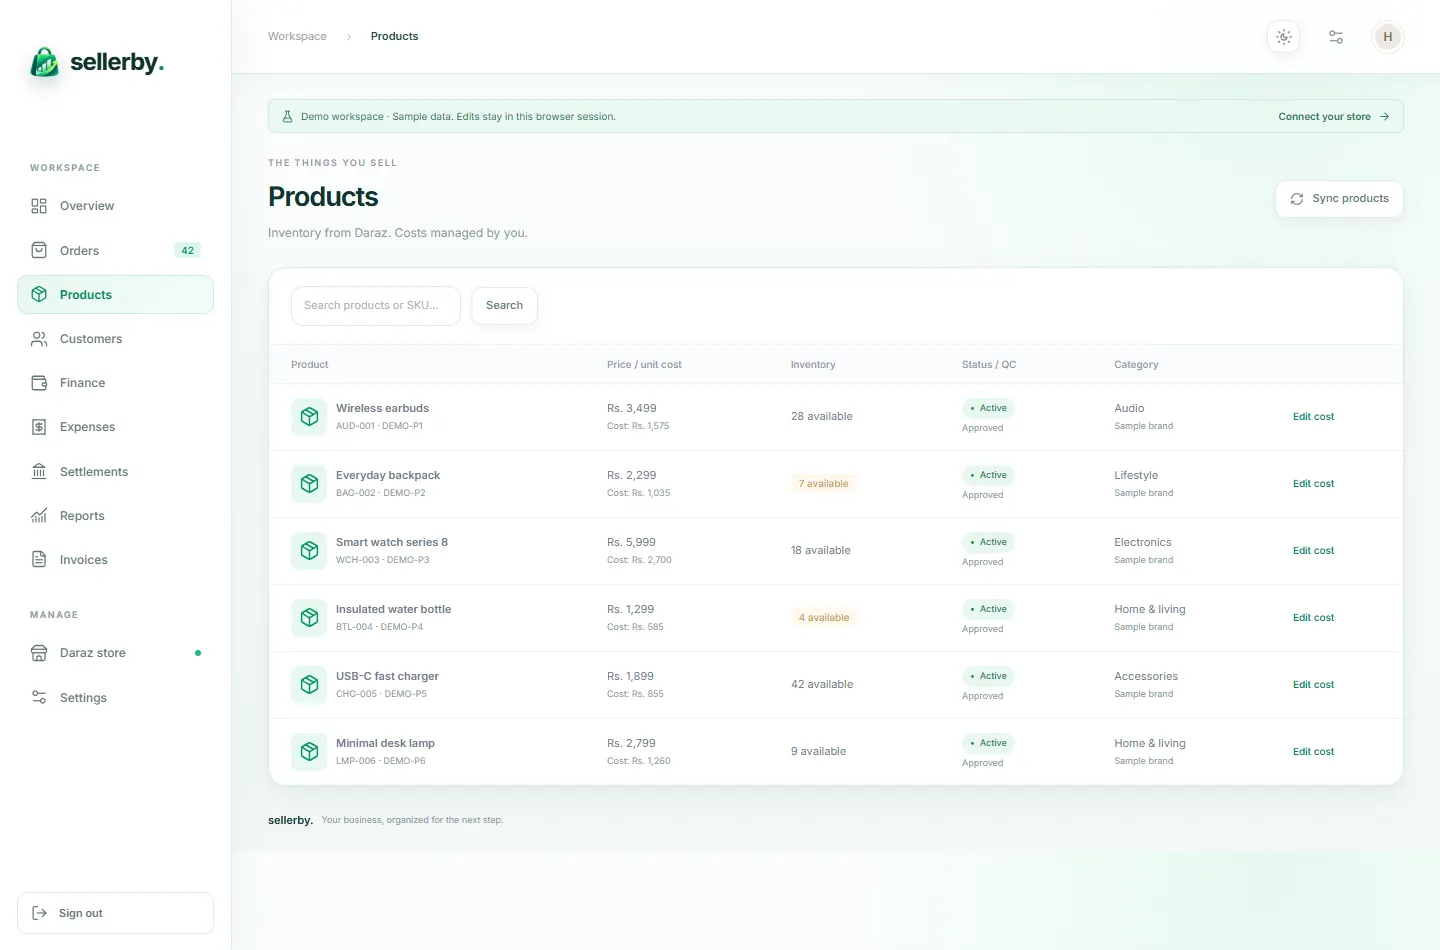Click the Orders bag icon in sidebar

pos(39,250)
